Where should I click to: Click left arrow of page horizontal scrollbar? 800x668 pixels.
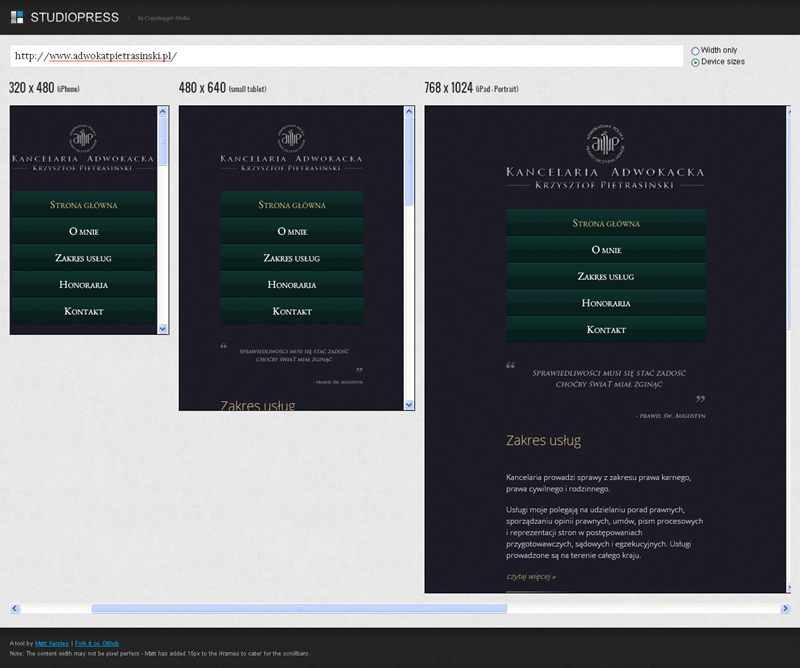[15, 608]
